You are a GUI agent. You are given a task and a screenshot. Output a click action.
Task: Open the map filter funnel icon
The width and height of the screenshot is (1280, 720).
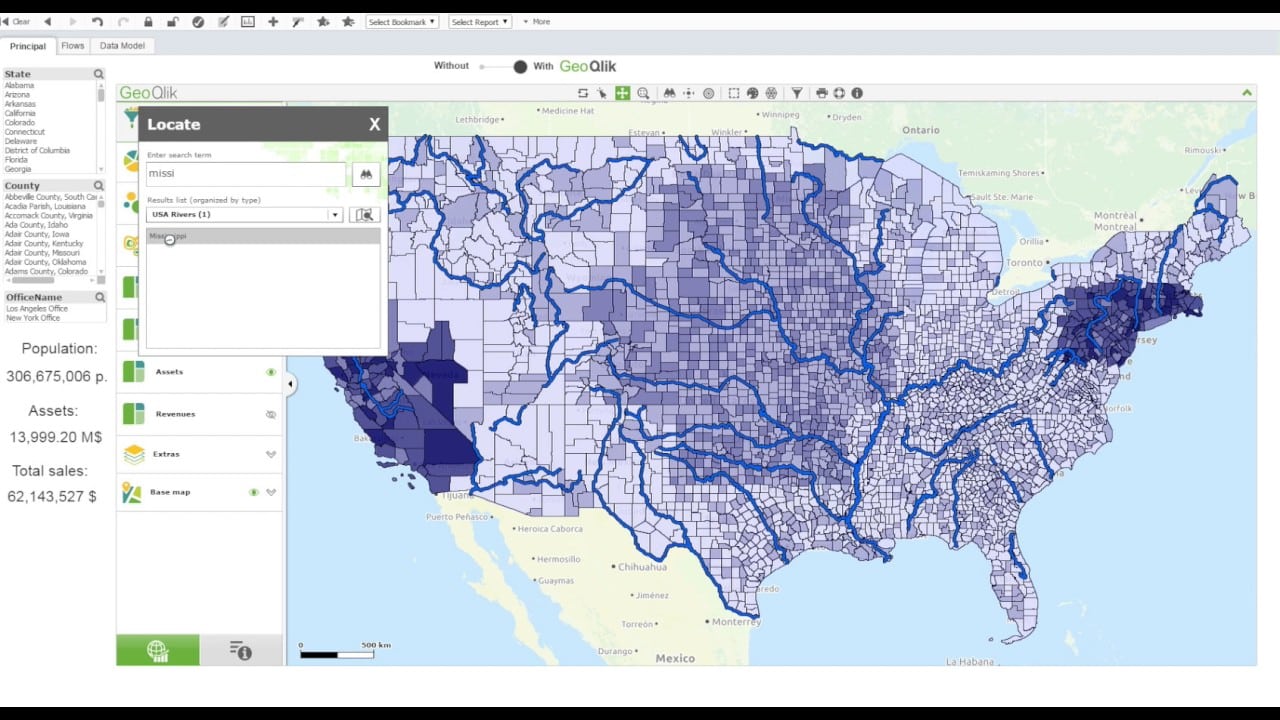coord(797,93)
